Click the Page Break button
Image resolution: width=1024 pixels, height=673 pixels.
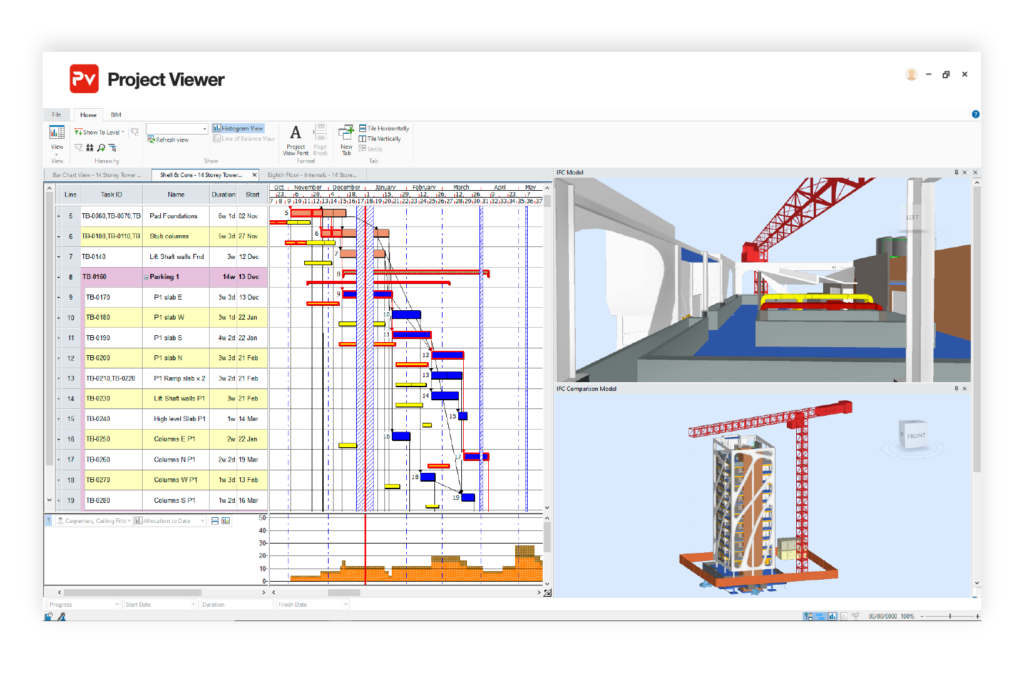point(320,140)
